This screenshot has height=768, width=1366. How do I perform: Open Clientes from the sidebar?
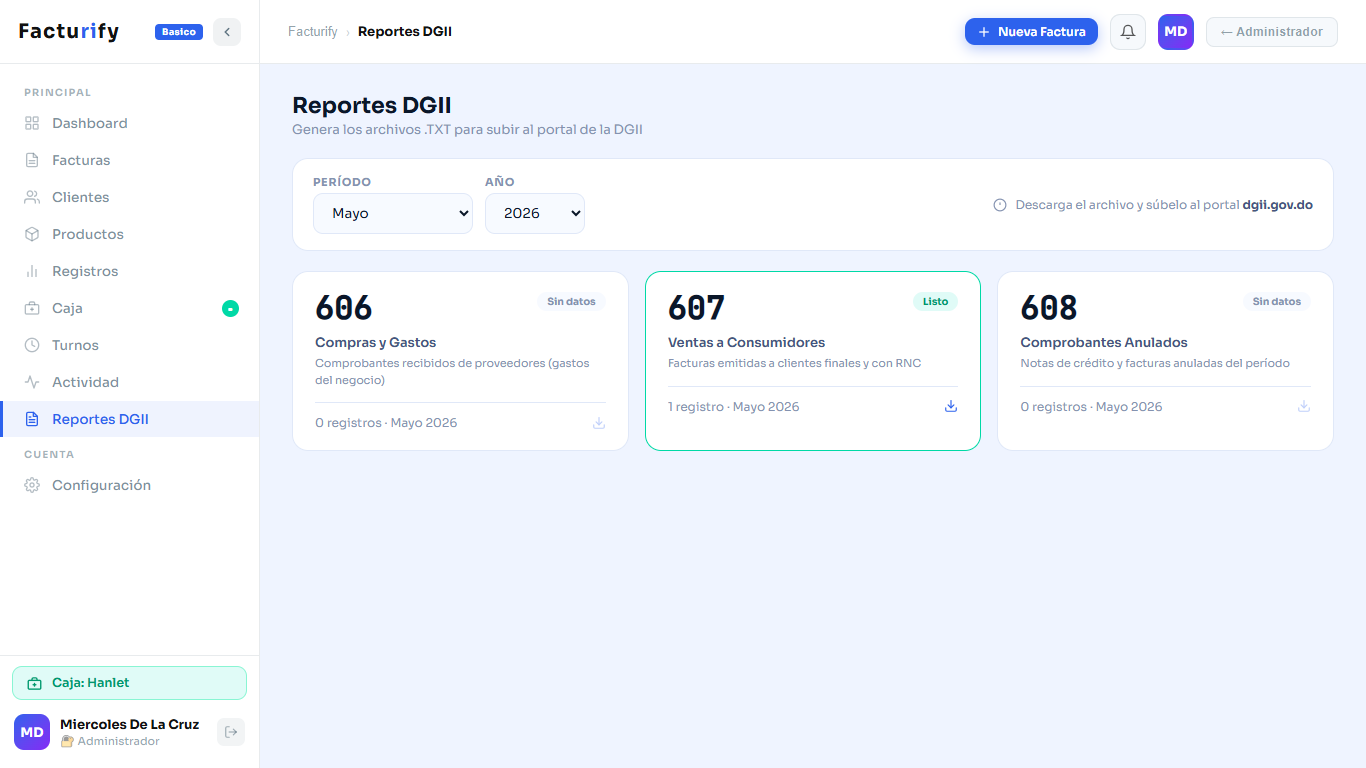point(130,197)
